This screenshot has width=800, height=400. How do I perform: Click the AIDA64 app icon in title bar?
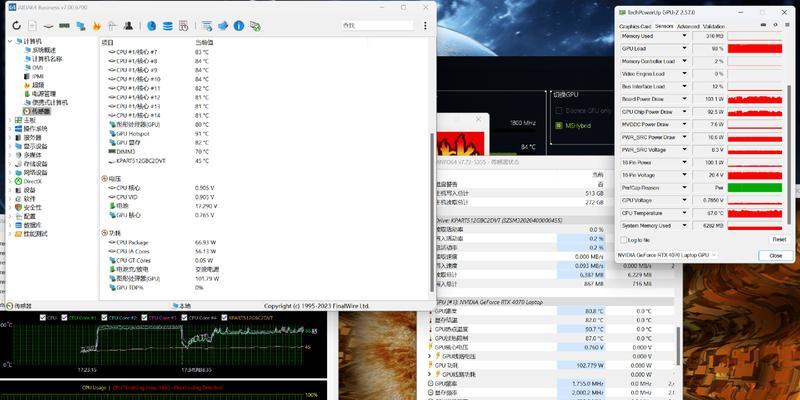tap(12, 8)
